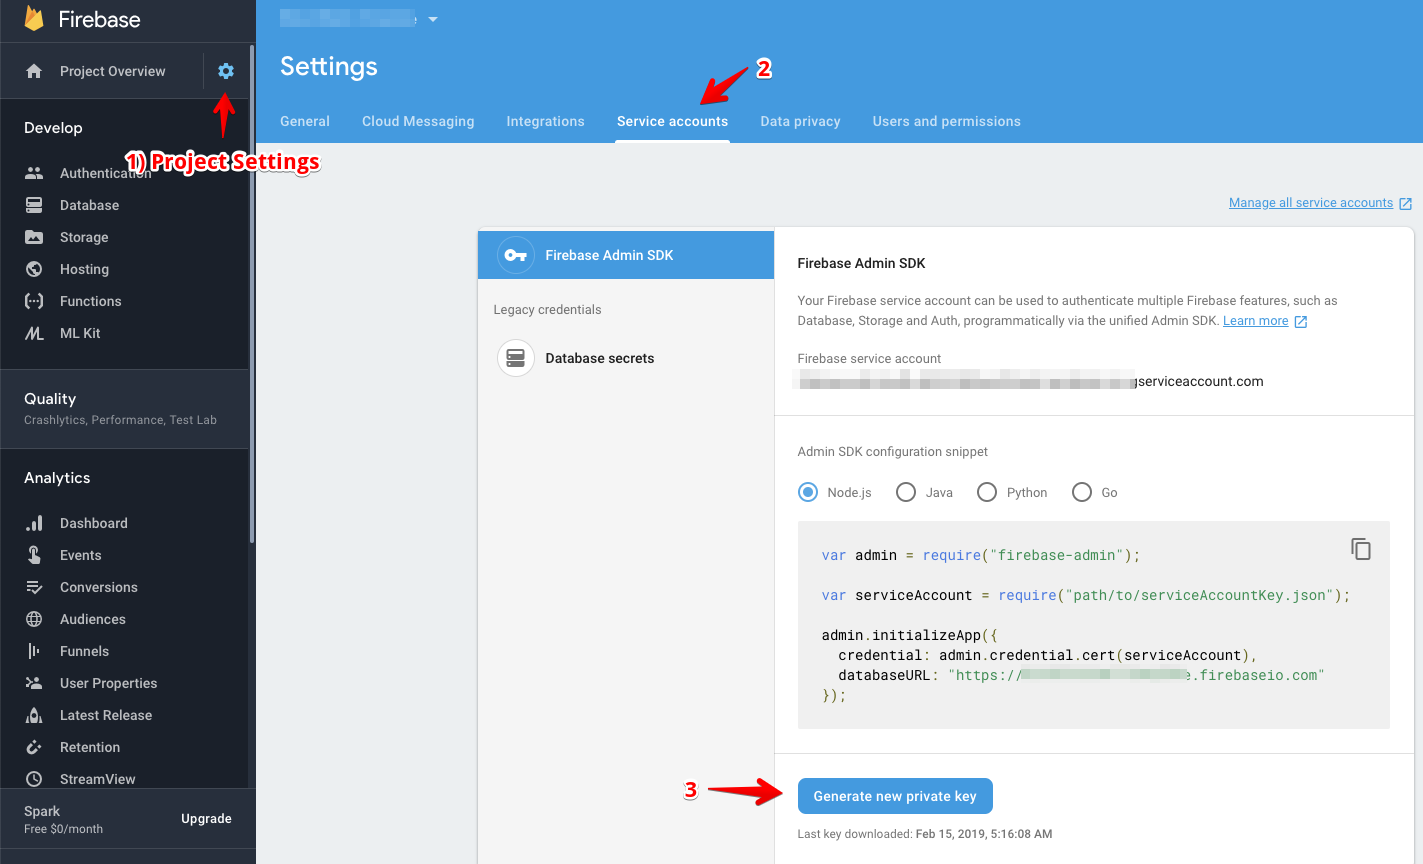Click the Storage folder icon
The width and height of the screenshot is (1423, 864).
pos(34,237)
